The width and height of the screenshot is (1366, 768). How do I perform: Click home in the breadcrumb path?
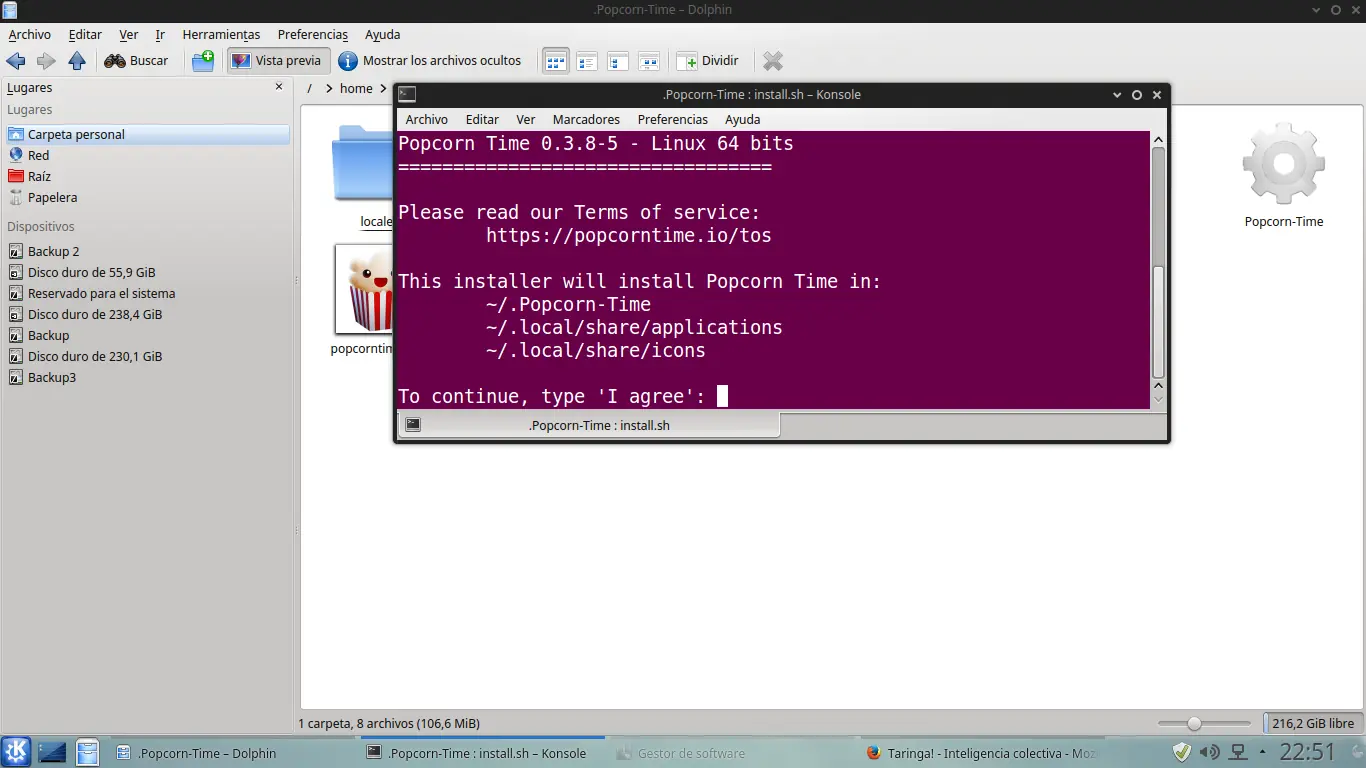(x=356, y=88)
